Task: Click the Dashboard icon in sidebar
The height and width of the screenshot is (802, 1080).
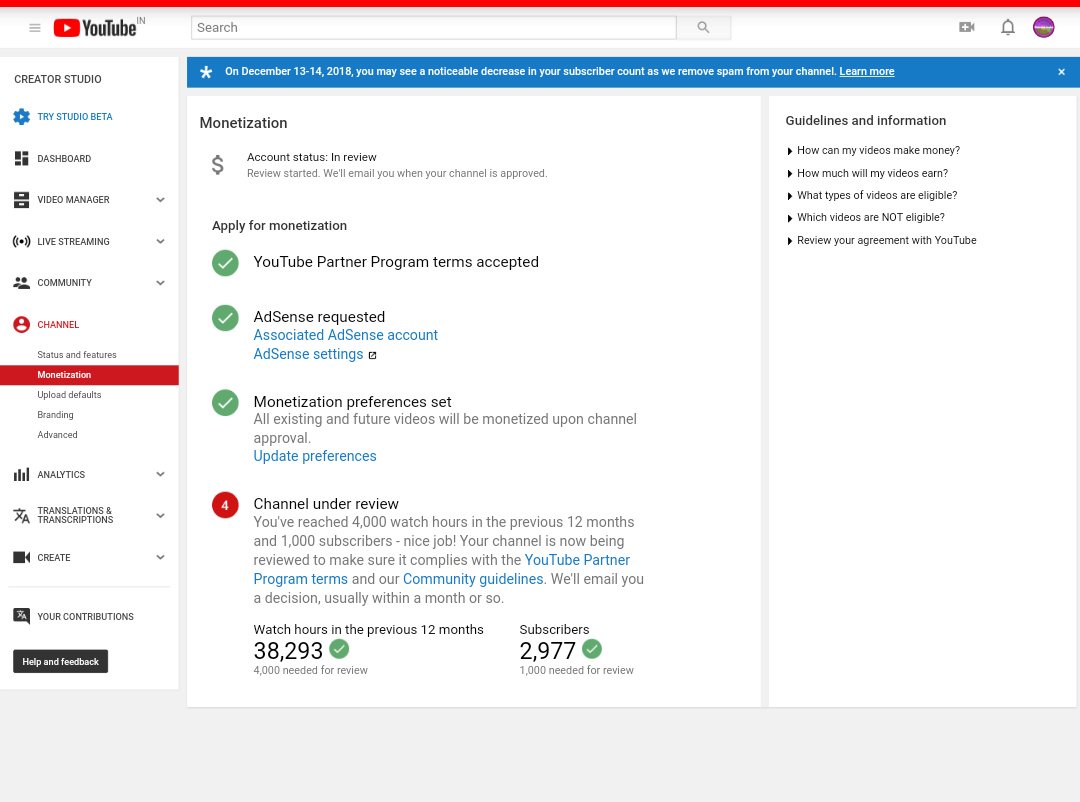Action: pyautogui.click(x=21, y=158)
